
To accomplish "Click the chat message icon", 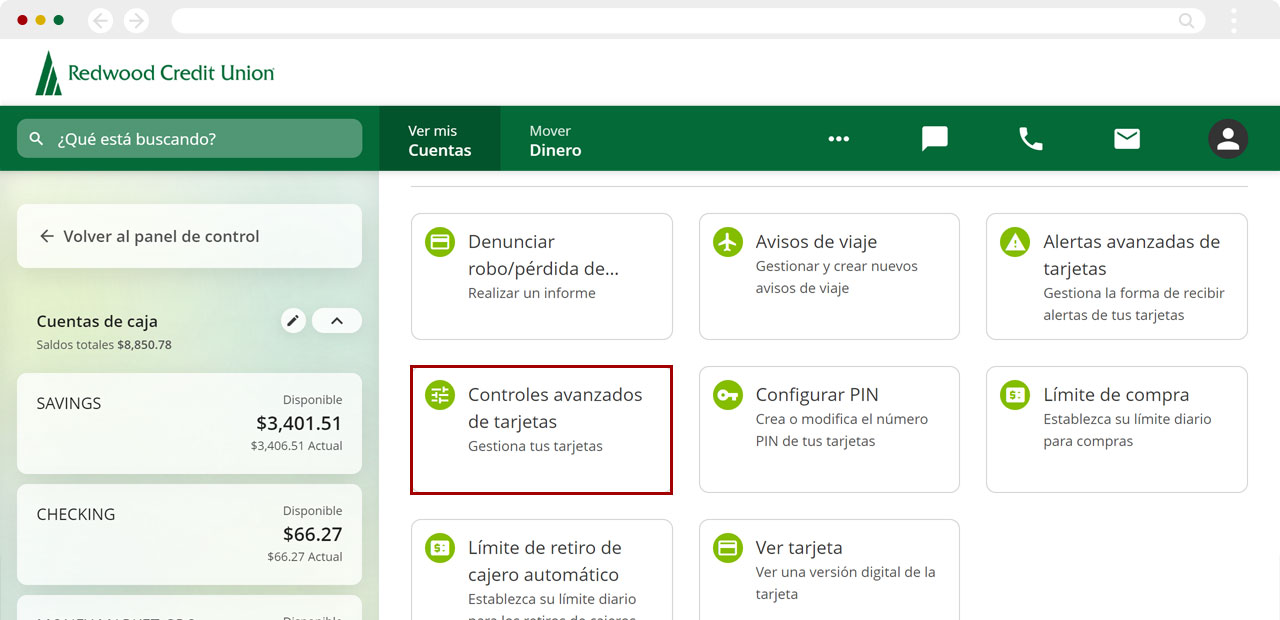I will click(934, 139).
